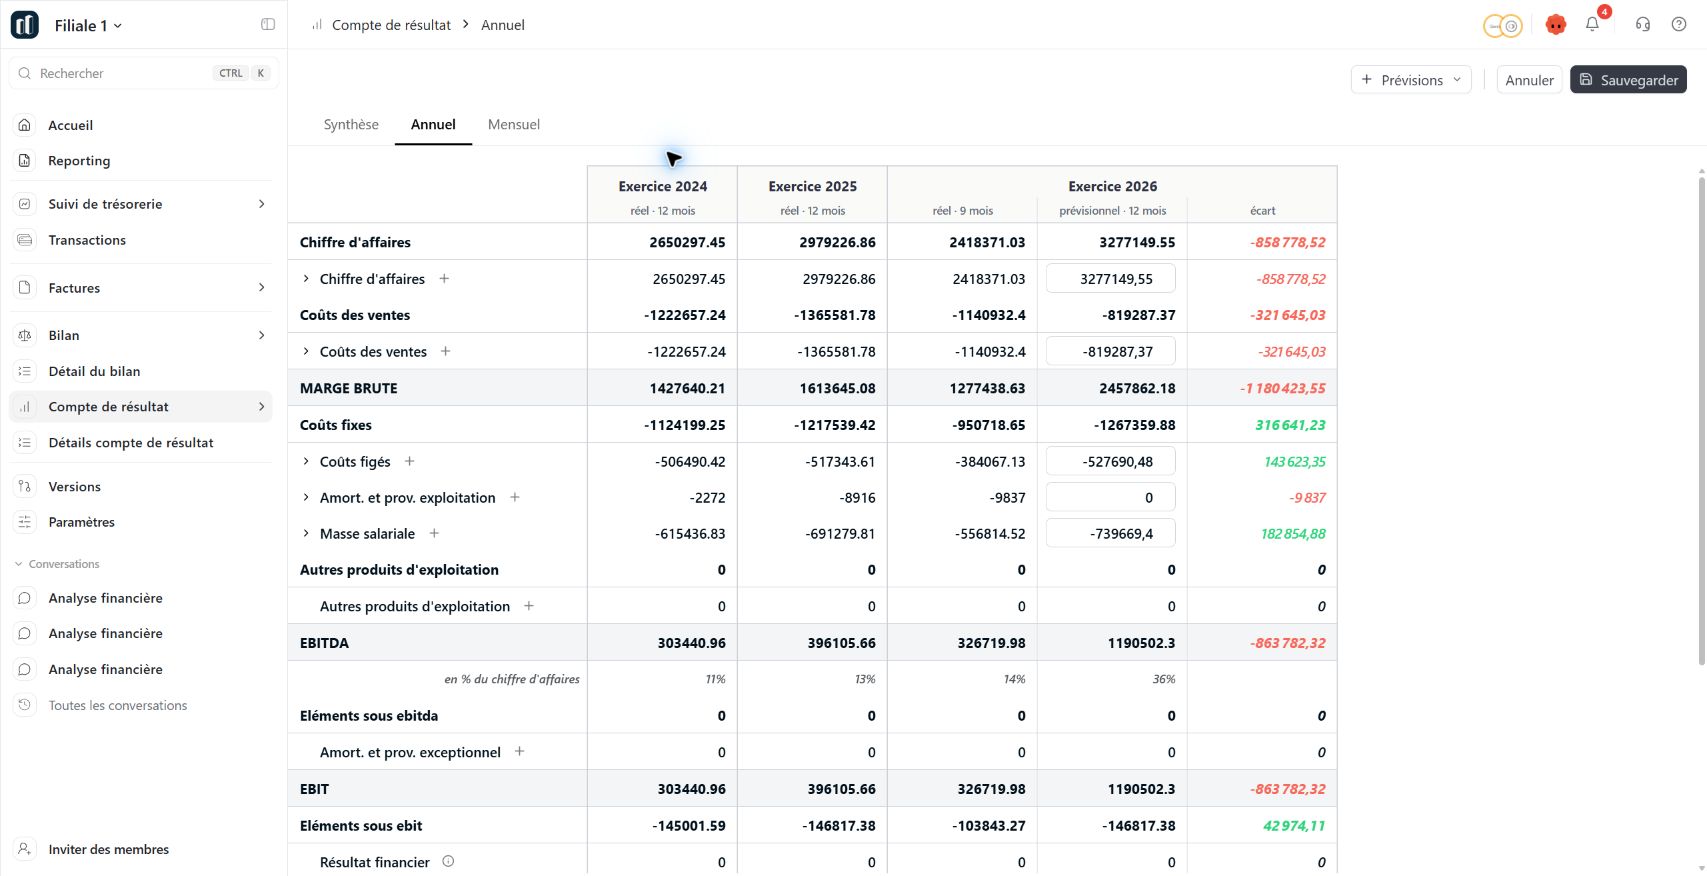Open the Prévisions dropdown
Screen dimensions: 1707x876
tap(1411, 80)
